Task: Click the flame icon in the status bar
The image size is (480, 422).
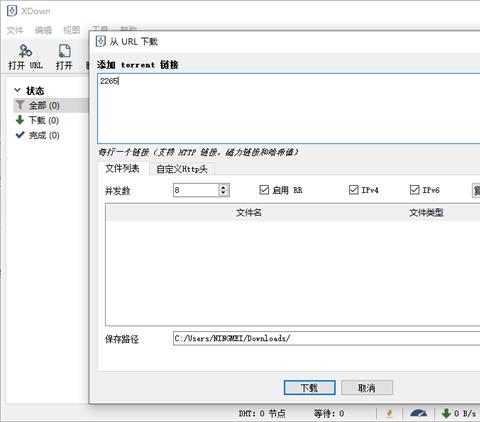Action: [x=389, y=413]
